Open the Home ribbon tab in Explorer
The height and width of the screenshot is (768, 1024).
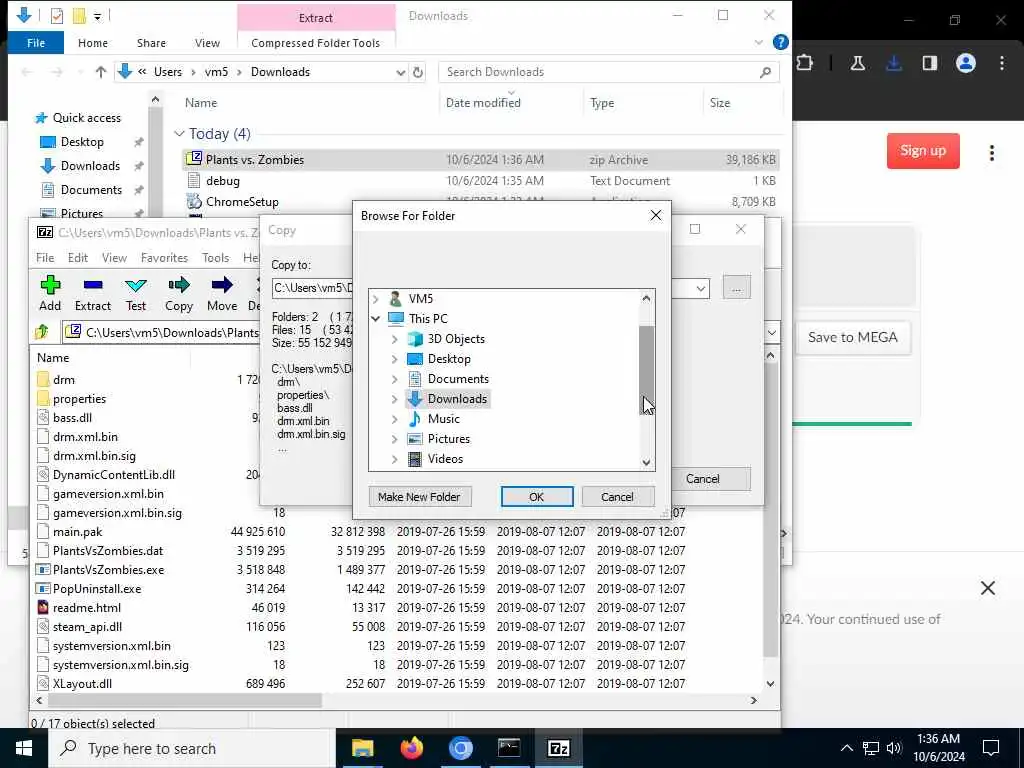[x=93, y=42]
